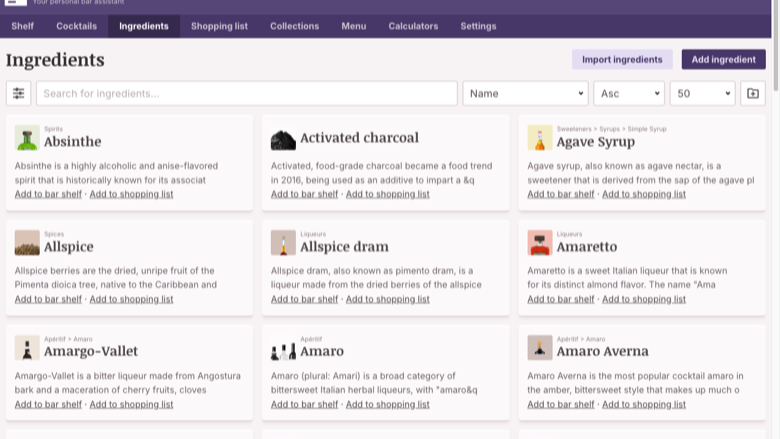Click the Import ingredients button
The height and width of the screenshot is (439, 780).
click(x=622, y=59)
